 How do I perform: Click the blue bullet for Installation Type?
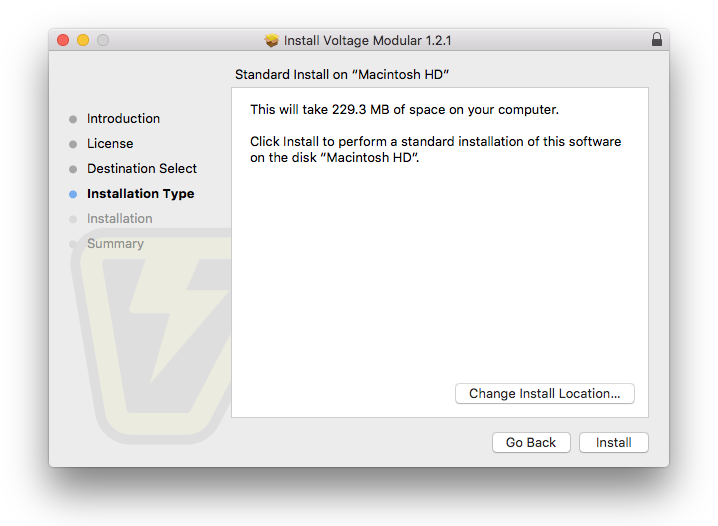pos(73,194)
